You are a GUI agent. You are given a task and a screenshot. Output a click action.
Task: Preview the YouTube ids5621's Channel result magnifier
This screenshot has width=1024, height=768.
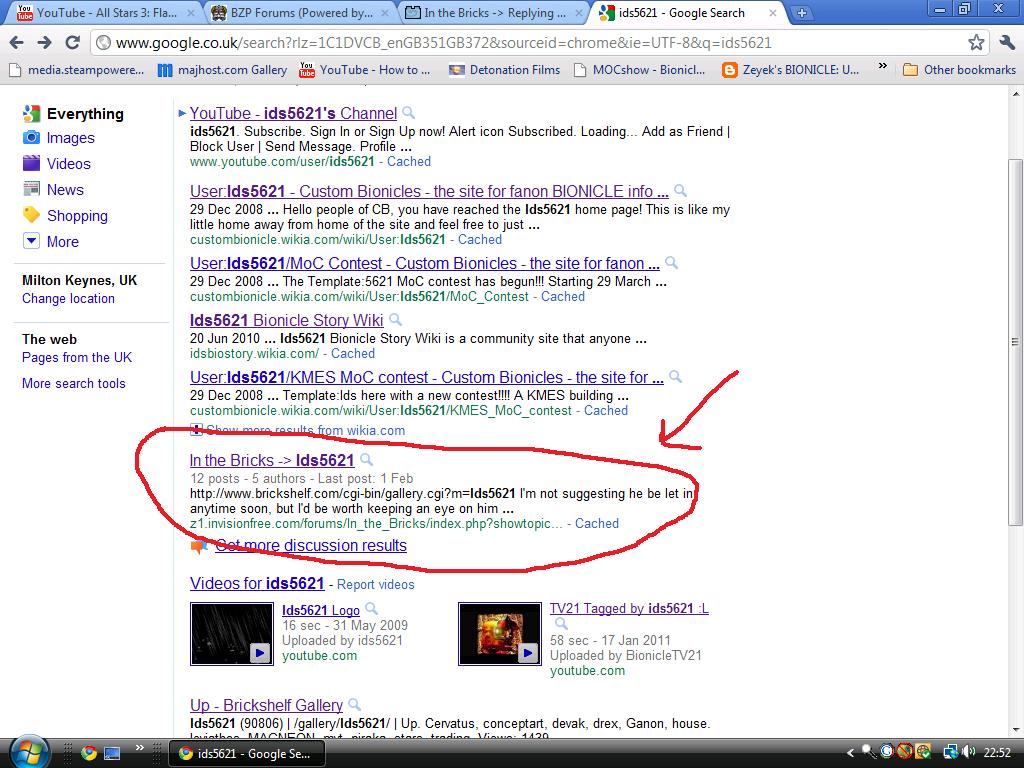point(409,112)
